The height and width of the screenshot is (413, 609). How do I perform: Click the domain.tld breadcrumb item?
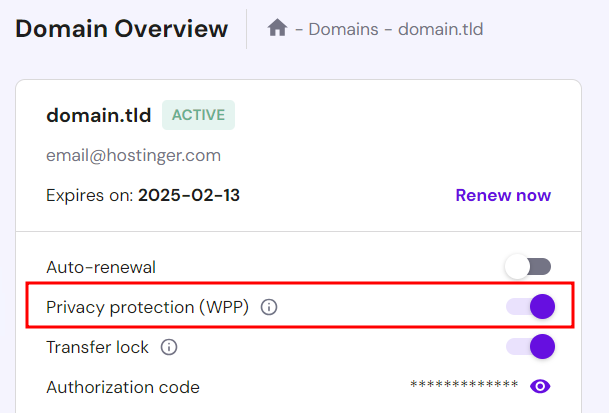pos(440,29)
